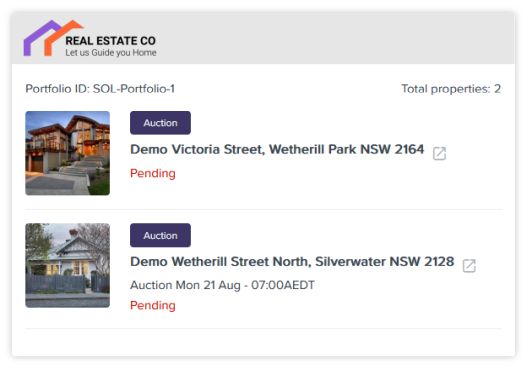This screenshot has height=368, width=527.
Task: Click the Let us Guide you Home tagline
Action: (111, 53)
